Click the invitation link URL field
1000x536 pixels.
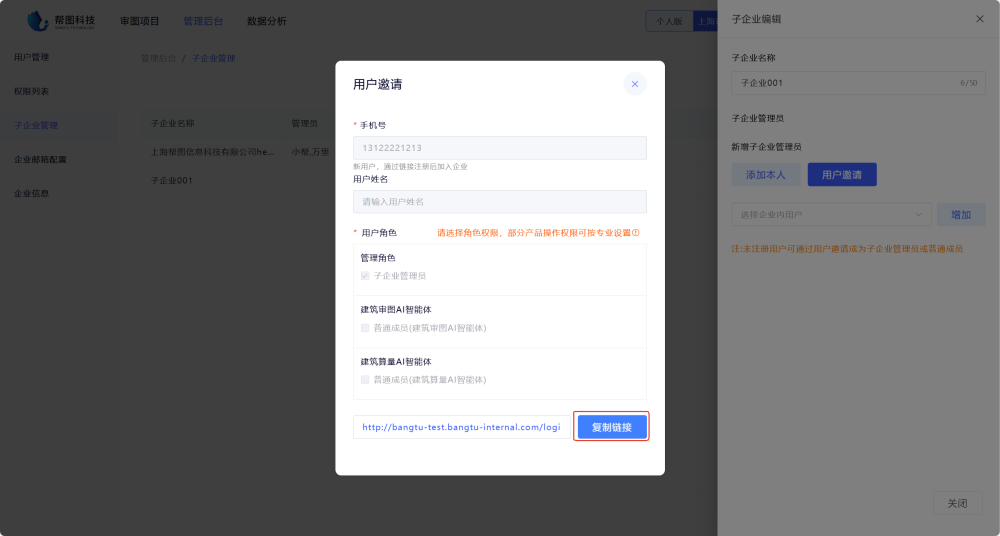pos(461,427)
